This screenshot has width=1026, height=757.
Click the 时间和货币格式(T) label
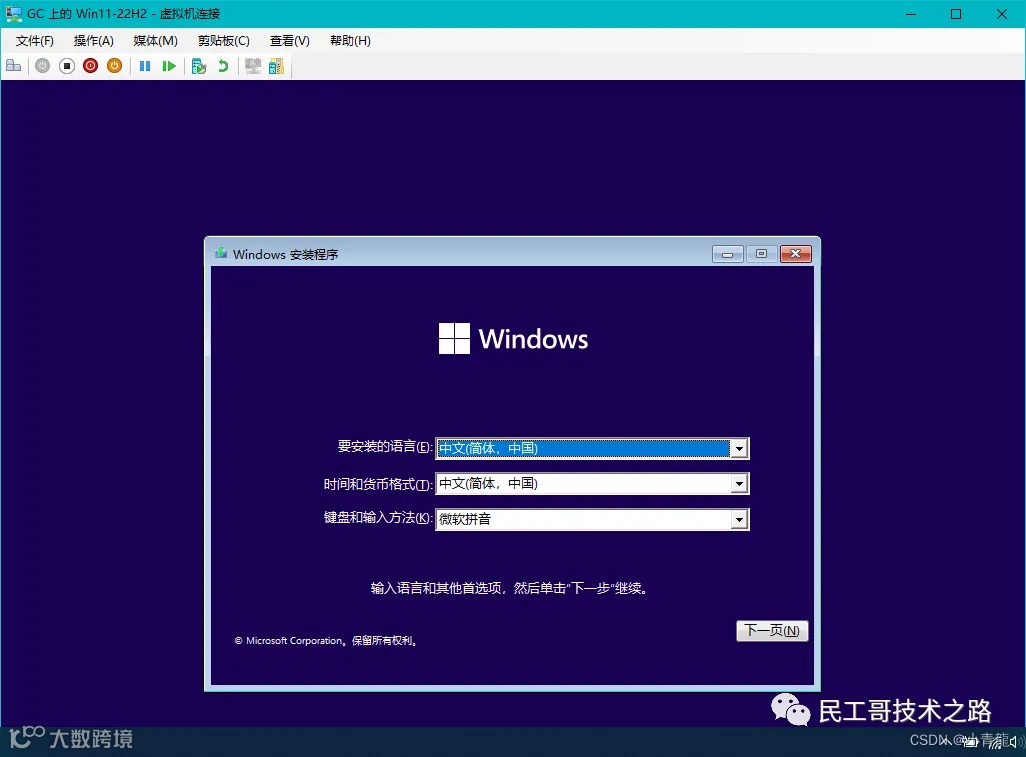pyautogui.click(x=378, y=484)
